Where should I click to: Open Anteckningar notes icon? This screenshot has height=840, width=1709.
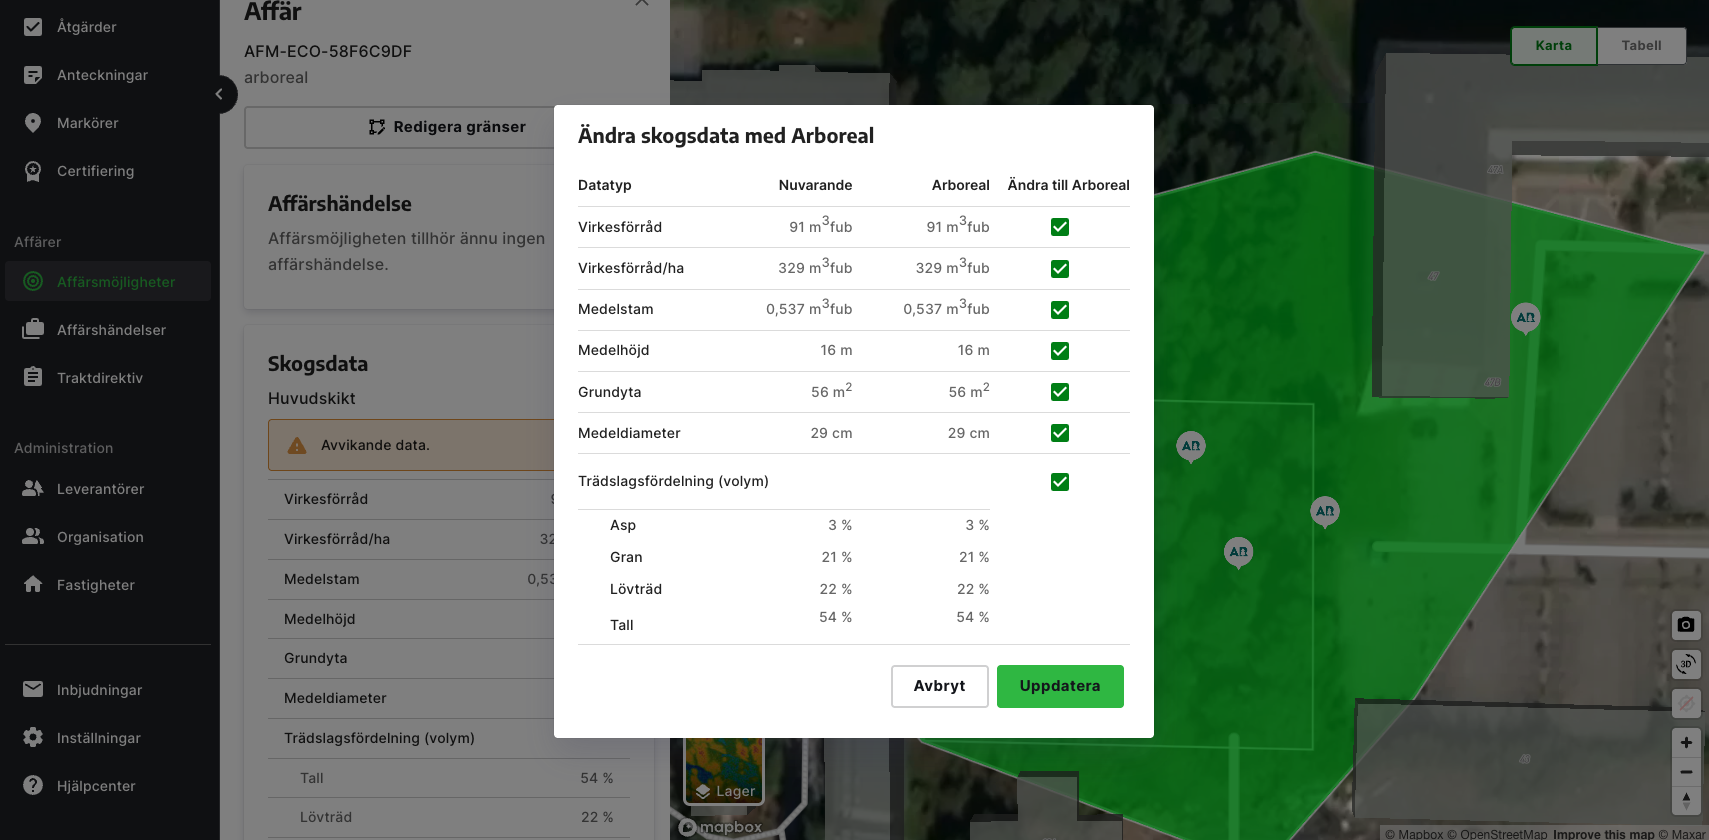click(33, 75)
